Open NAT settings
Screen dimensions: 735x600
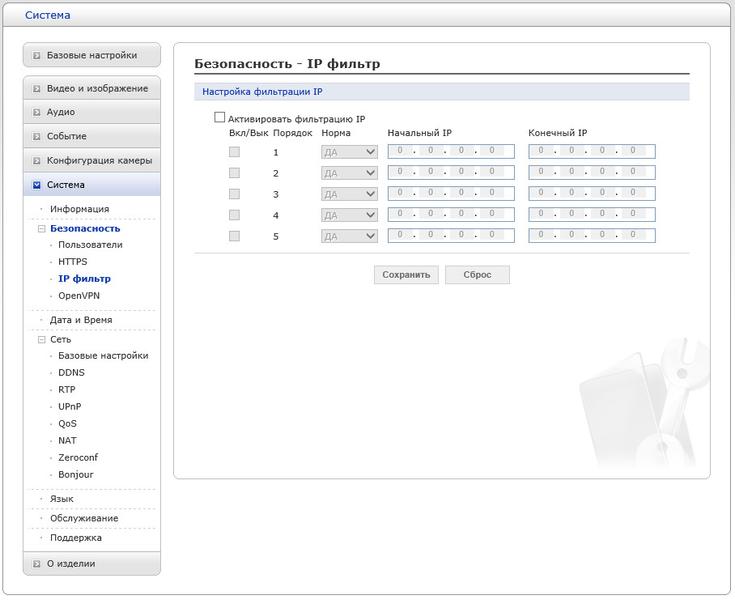[x=67, y=441]
